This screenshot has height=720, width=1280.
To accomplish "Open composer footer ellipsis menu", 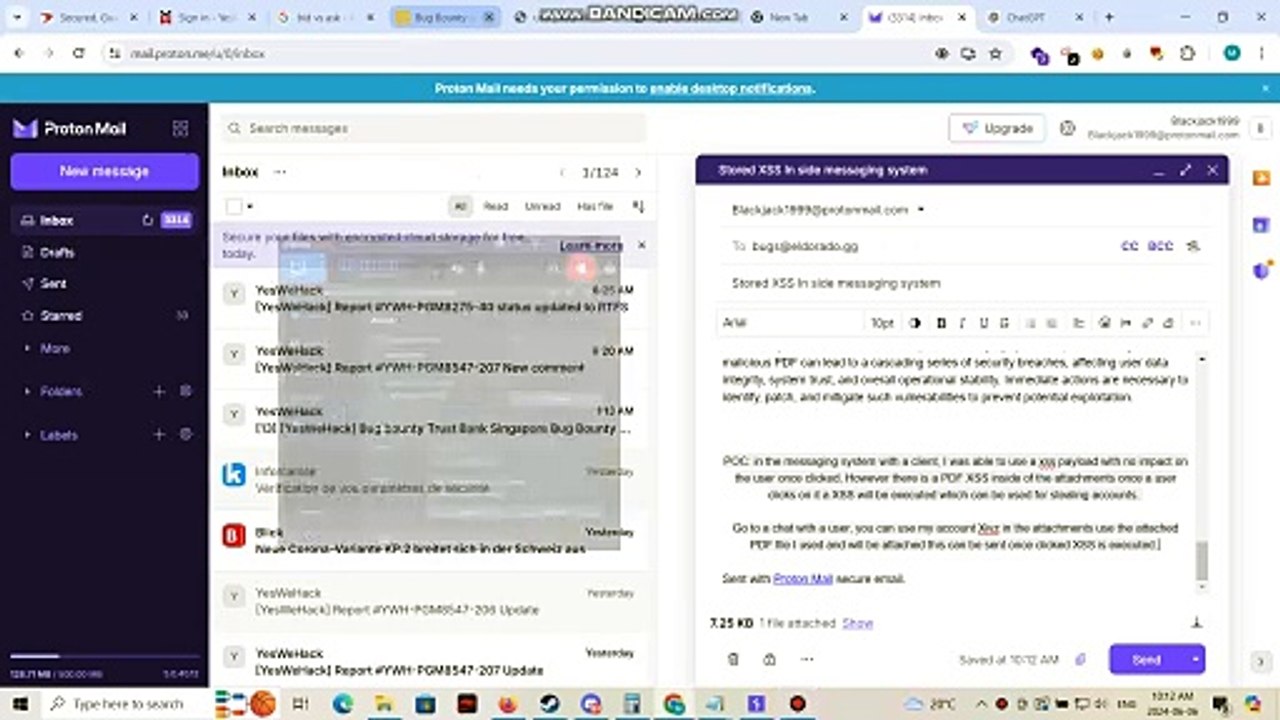I will [807, 659].
